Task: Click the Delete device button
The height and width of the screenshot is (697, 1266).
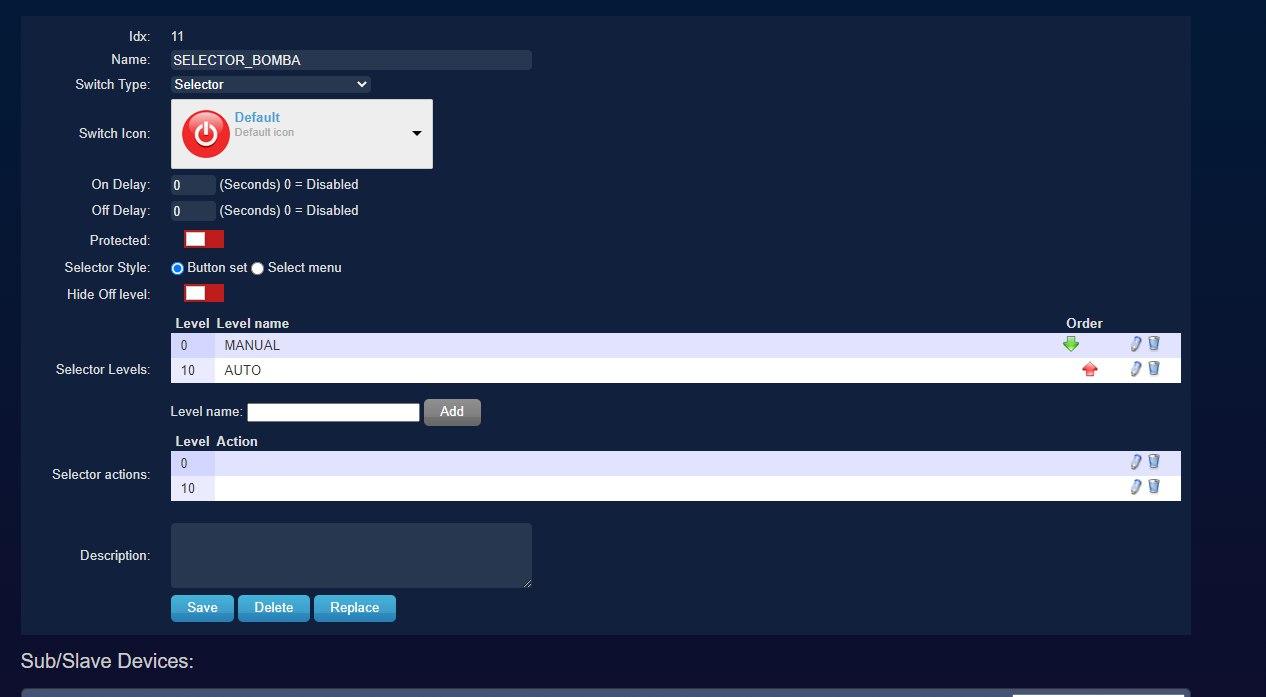Action: pyautogui.click(x=273, y=607)
